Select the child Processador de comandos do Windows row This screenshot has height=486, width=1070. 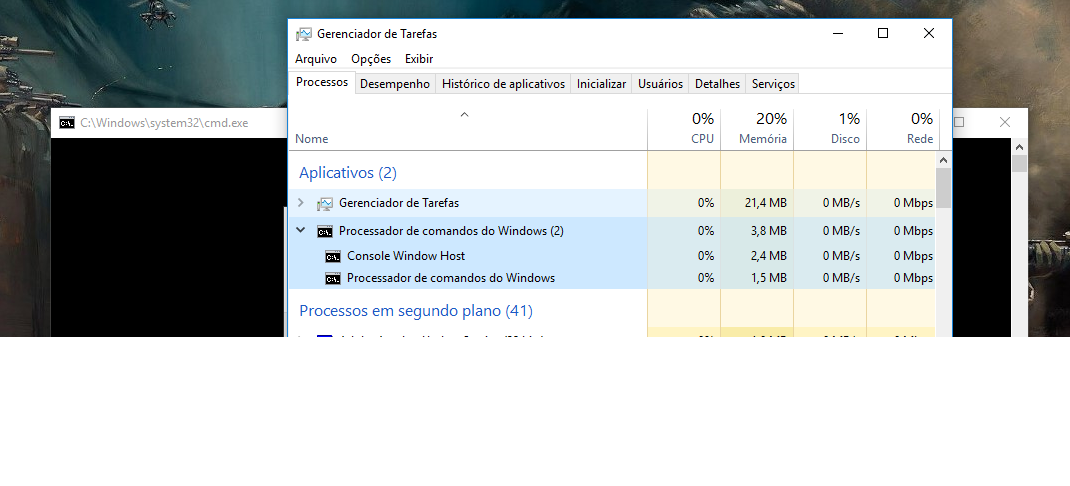click(612, 278)
